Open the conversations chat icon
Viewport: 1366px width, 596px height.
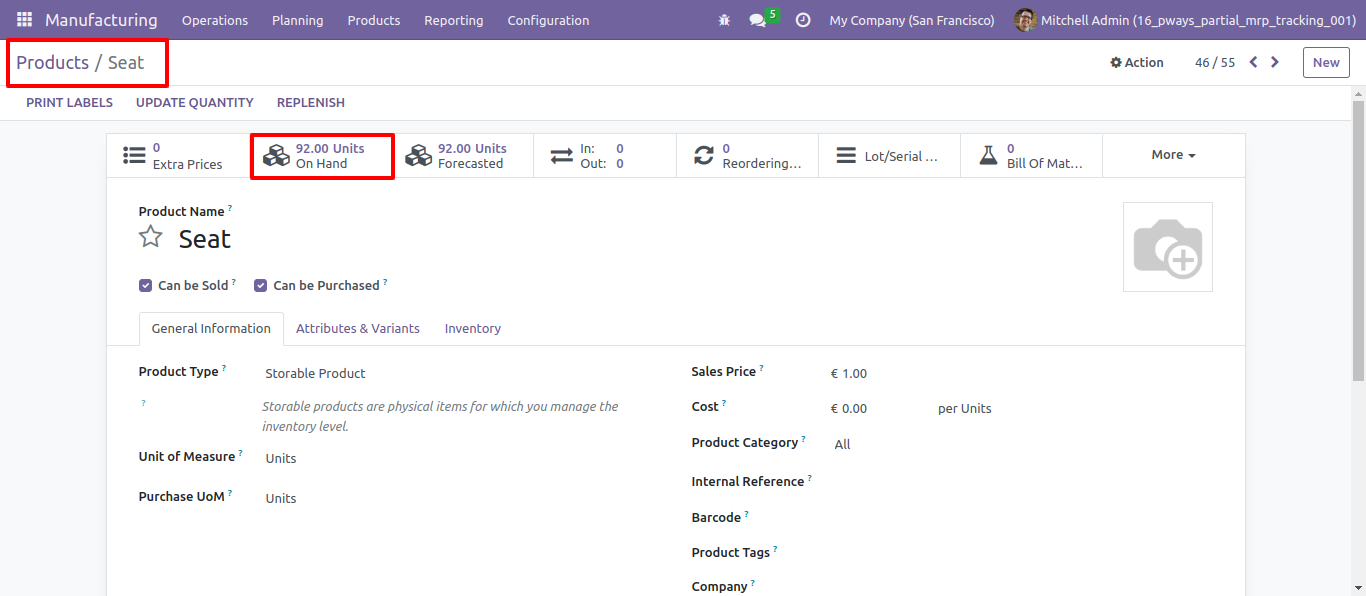757,20
